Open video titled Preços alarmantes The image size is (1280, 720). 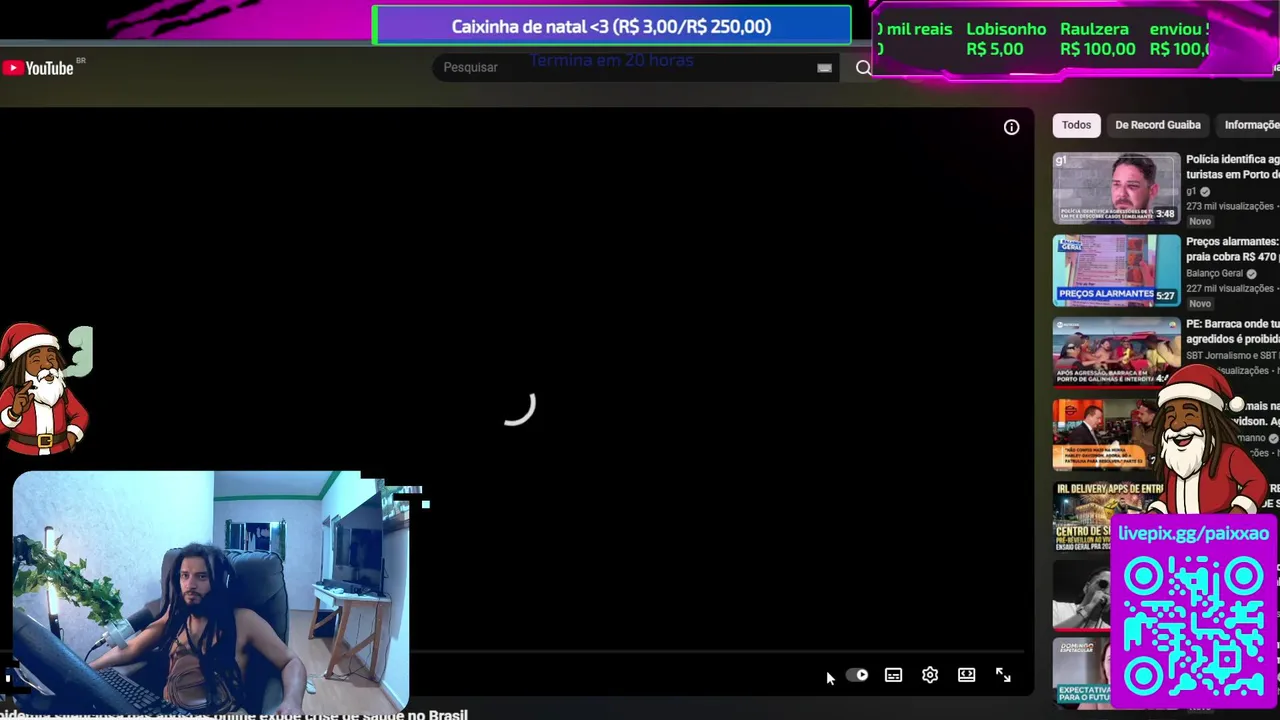click(1232, 249)
